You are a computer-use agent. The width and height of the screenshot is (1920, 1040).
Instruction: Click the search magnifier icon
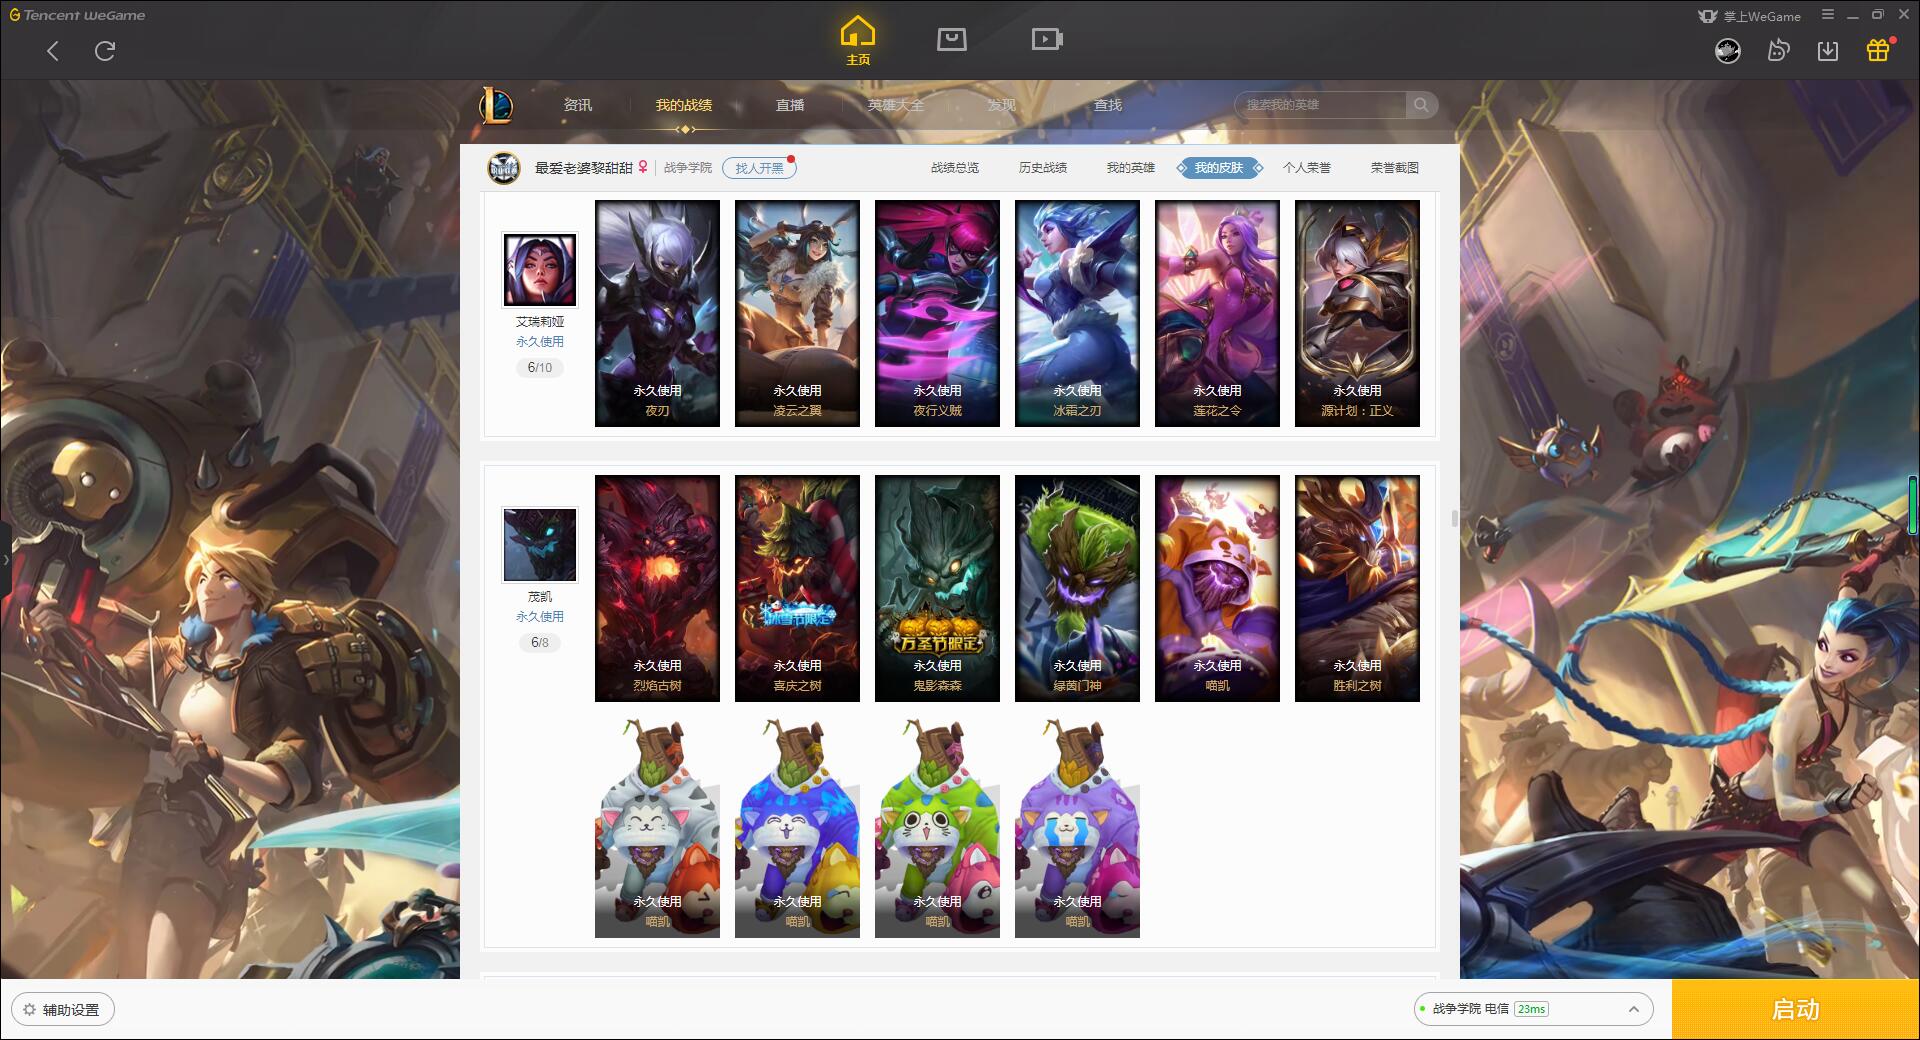point(1420,105)
